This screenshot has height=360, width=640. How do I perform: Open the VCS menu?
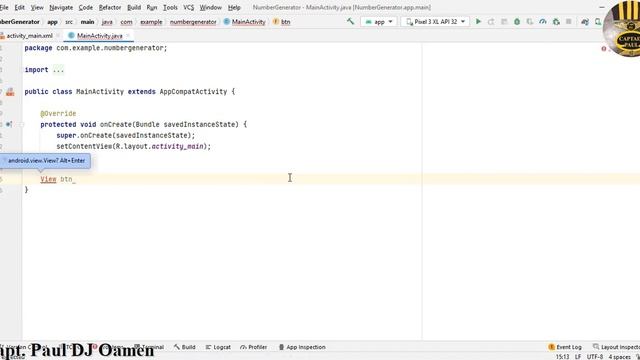189,7
